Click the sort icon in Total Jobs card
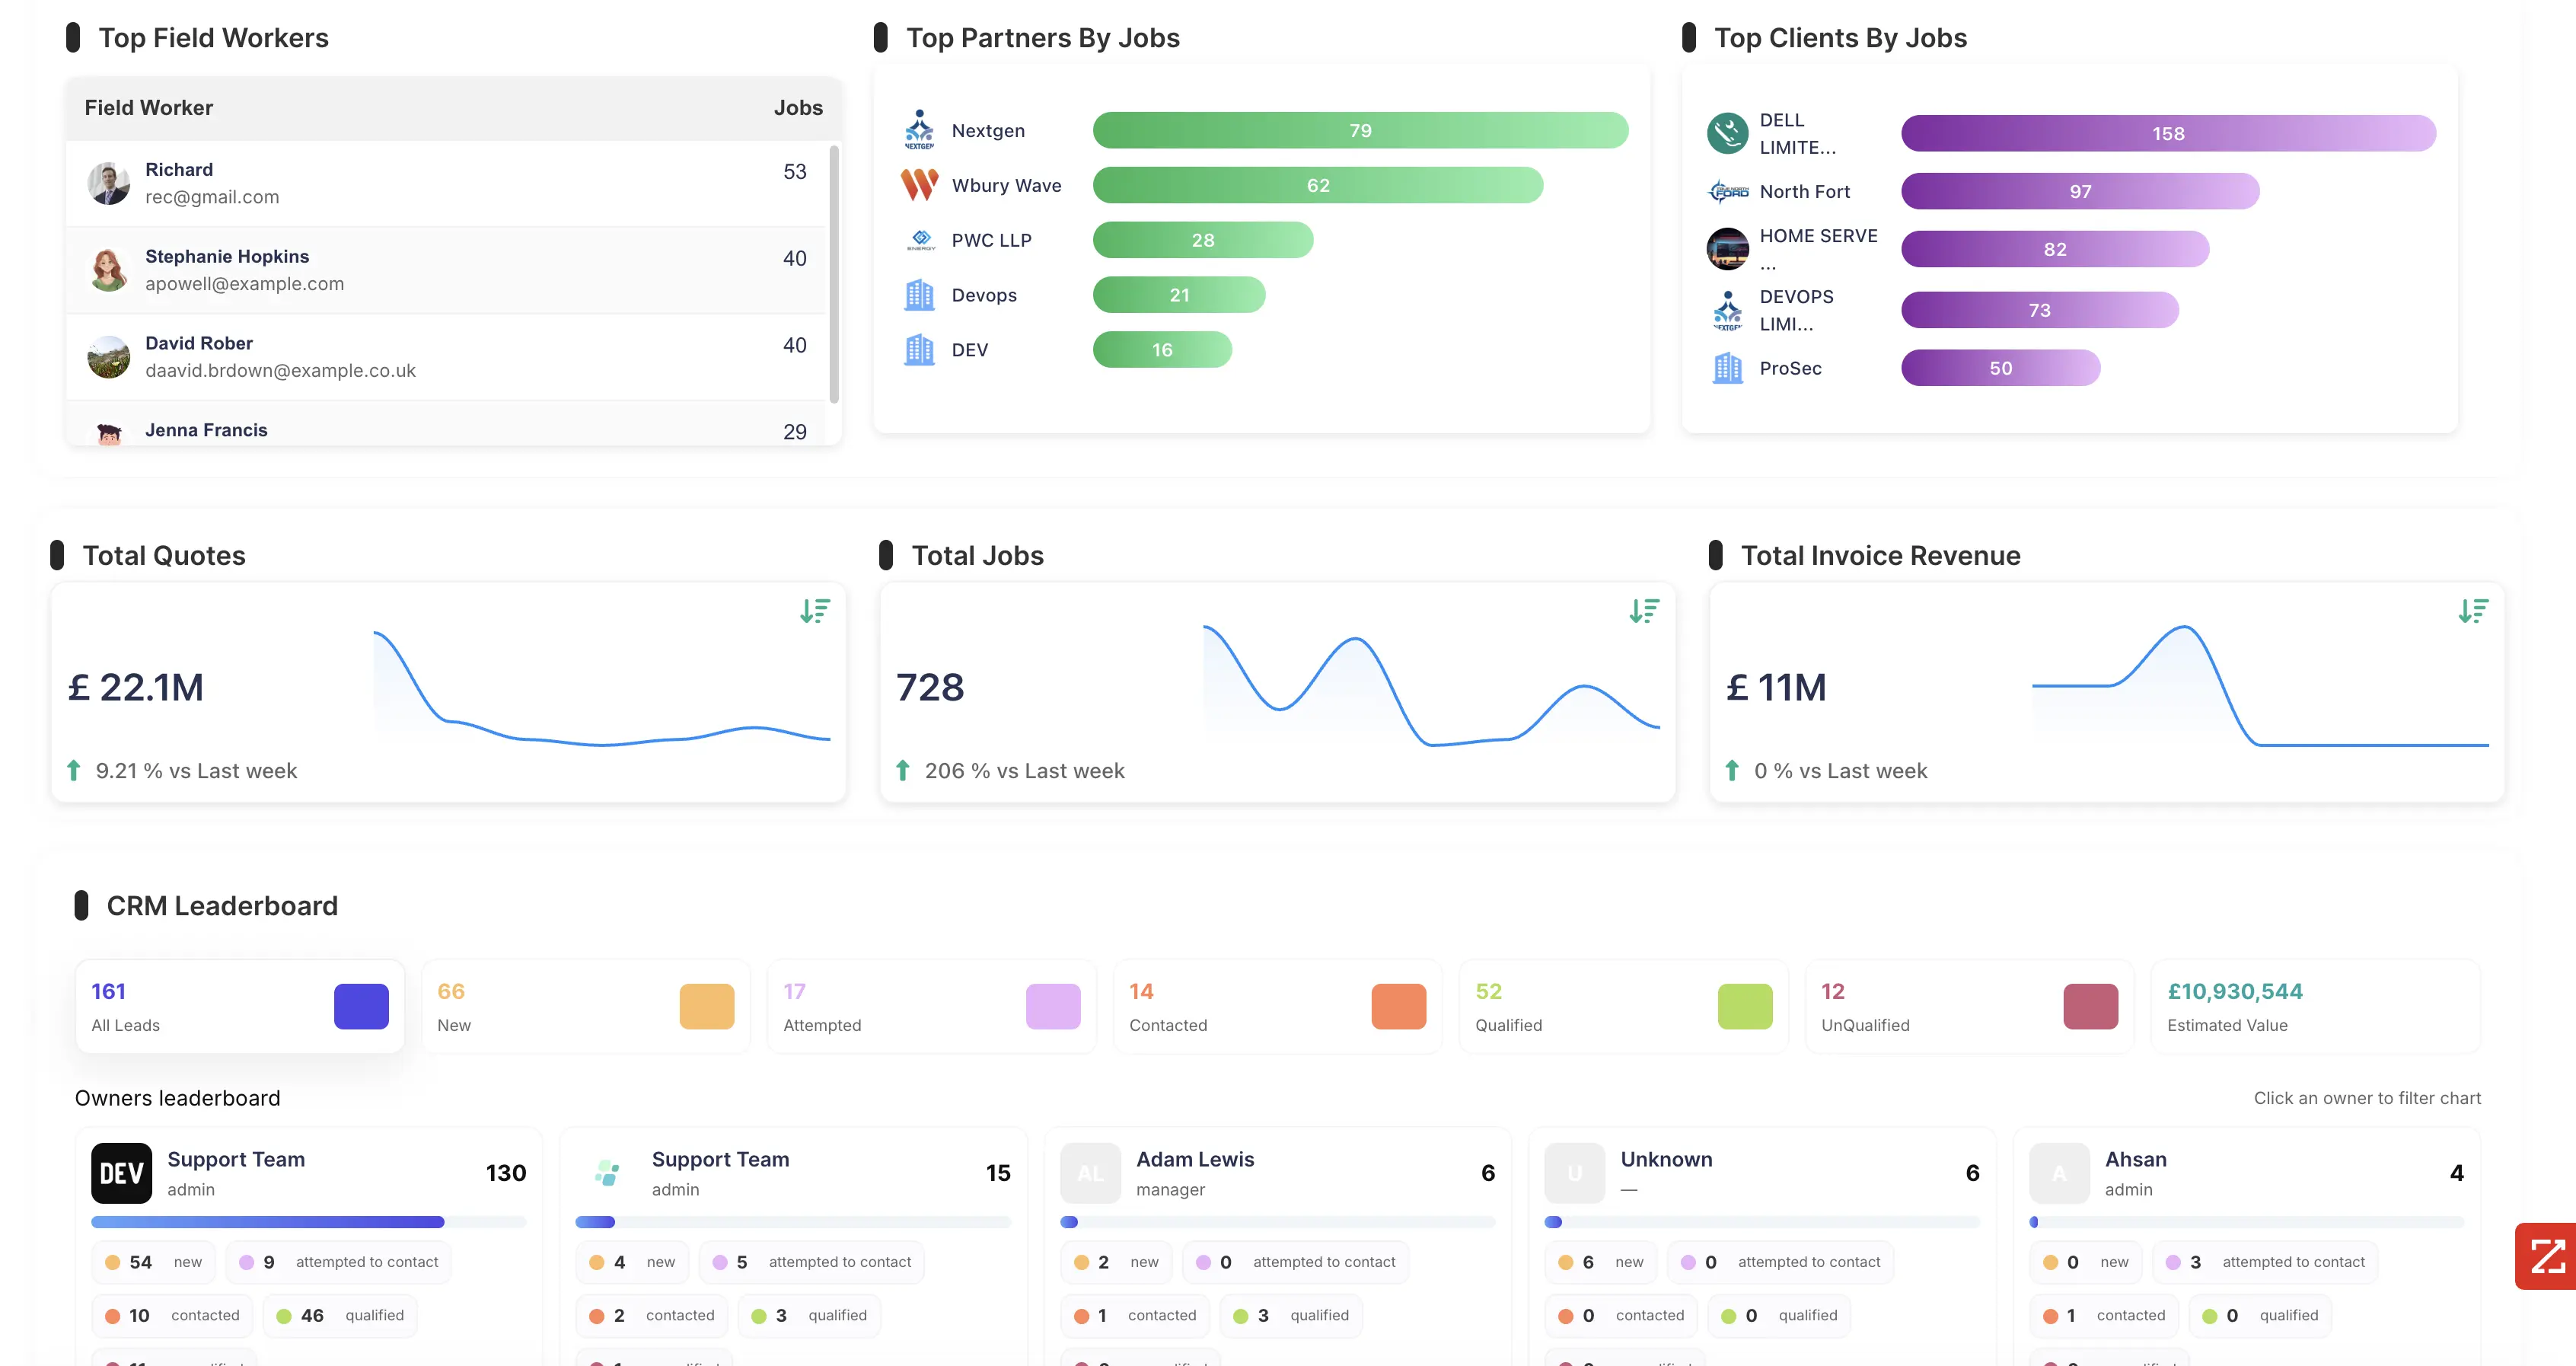Screen dimensions: 2576x1366 [1644, 611]
